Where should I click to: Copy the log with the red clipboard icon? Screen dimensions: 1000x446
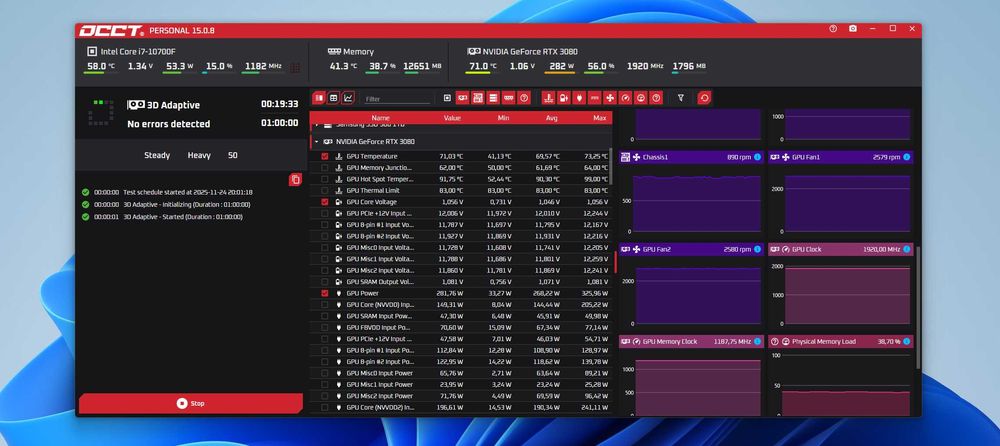(295, 180)
